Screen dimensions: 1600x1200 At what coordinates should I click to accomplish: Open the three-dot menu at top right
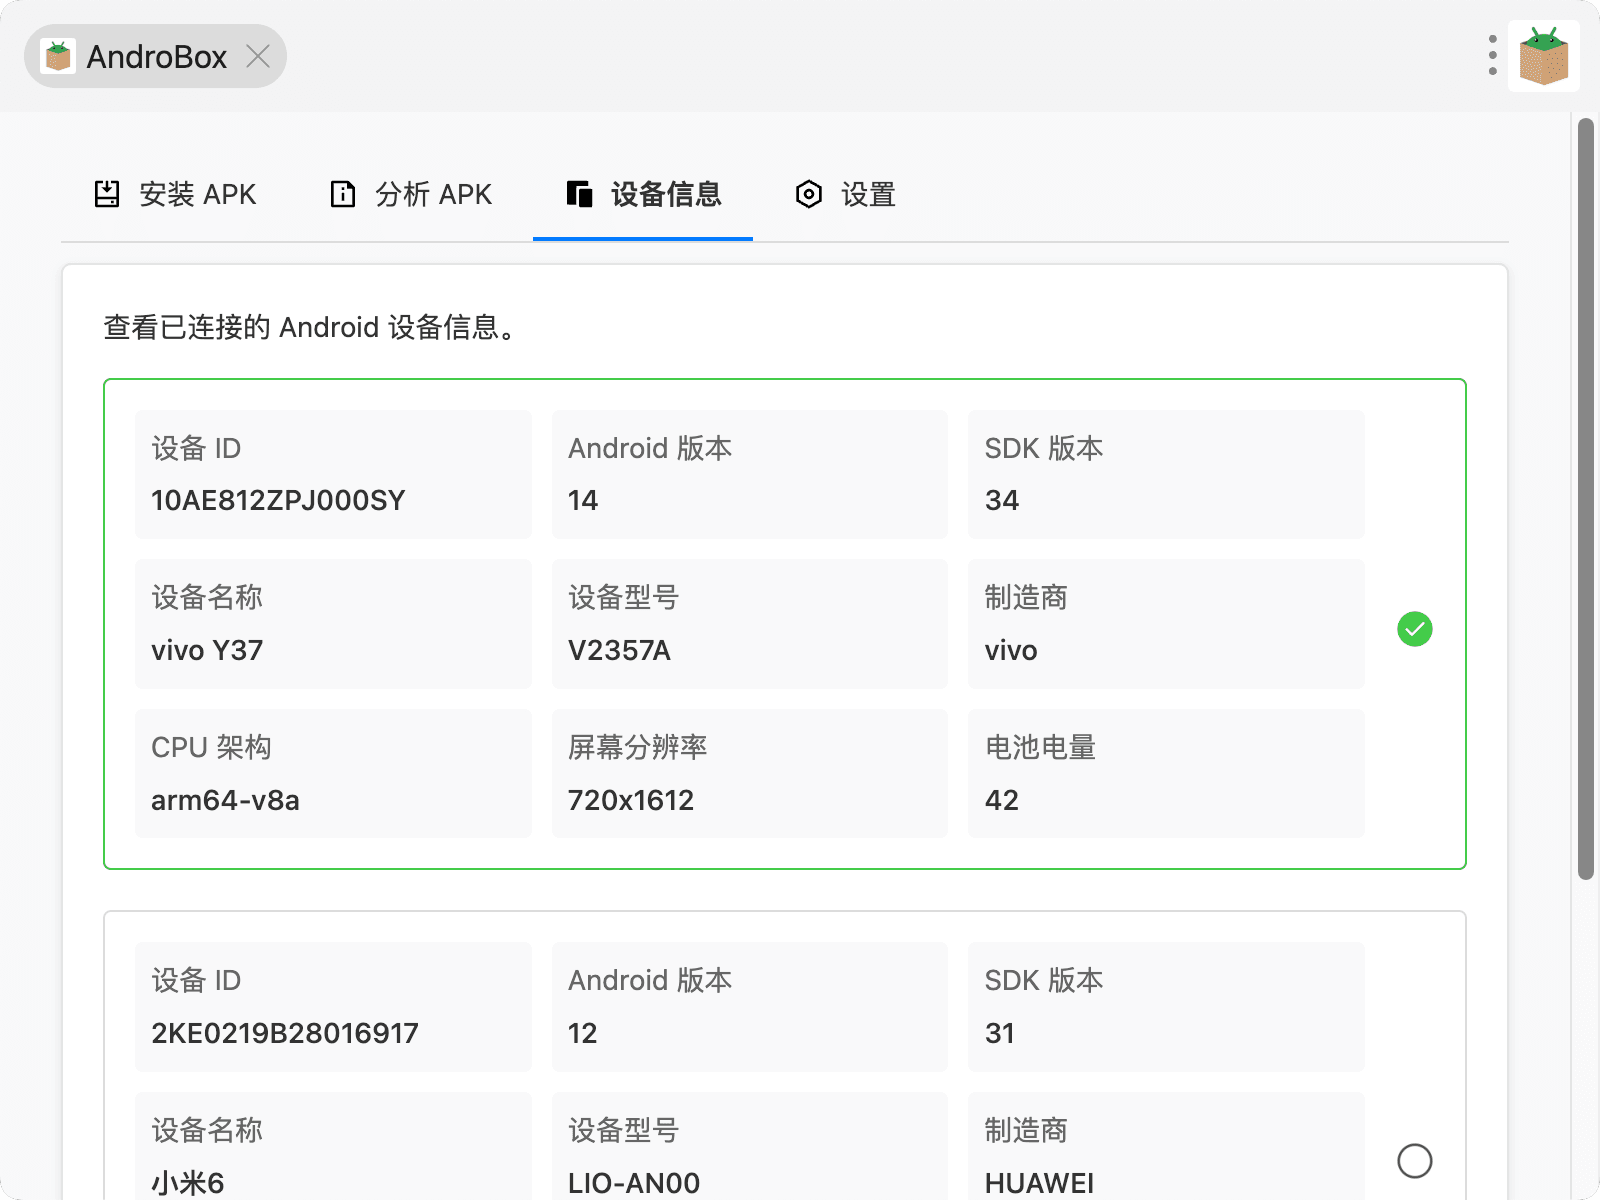tap(1492, 56)
